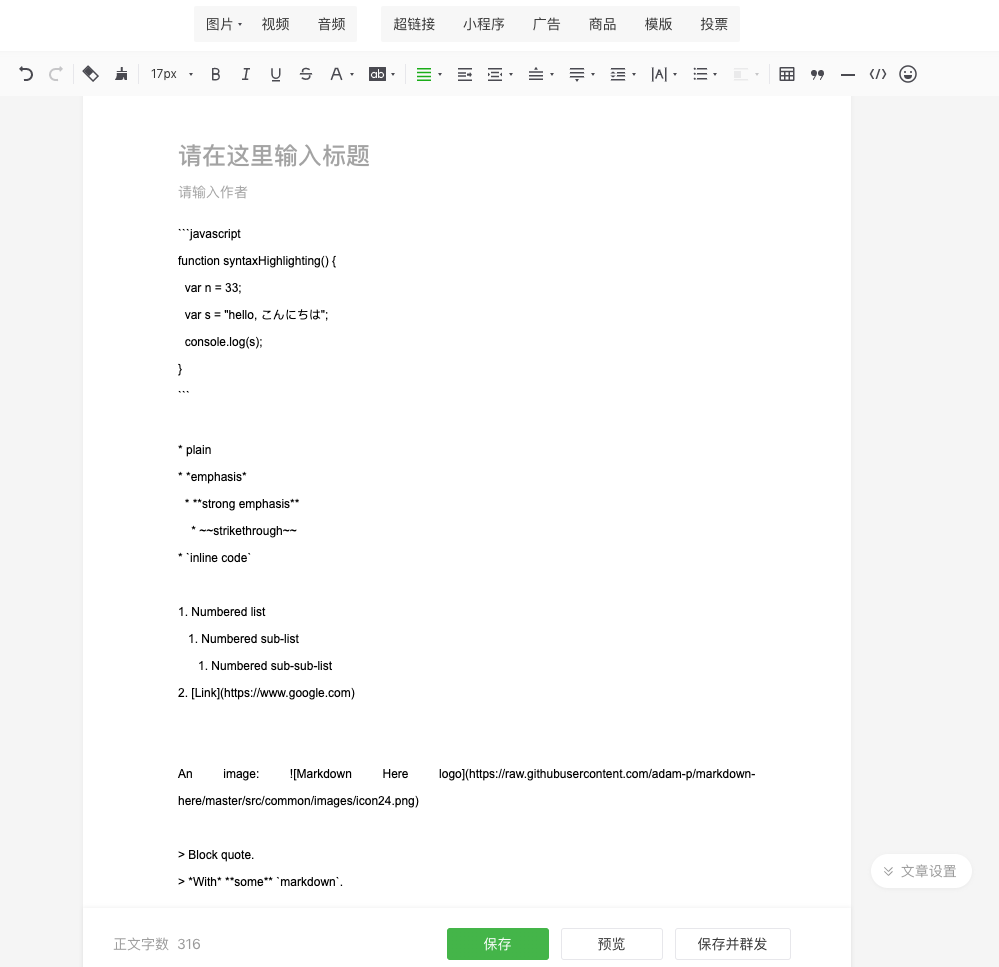The image size is (999, 967).
Task: Expand the spacing-after-paragraph dropdown arrow
Action: click(593, 75)
